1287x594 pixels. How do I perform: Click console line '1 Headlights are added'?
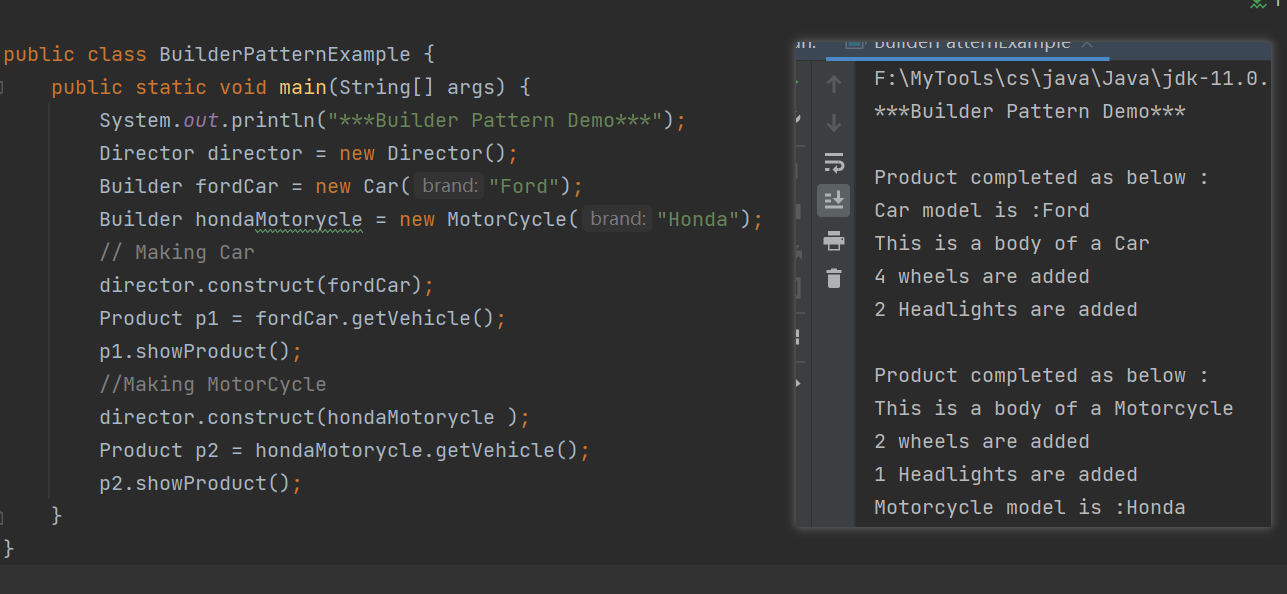coord(1006,474)
